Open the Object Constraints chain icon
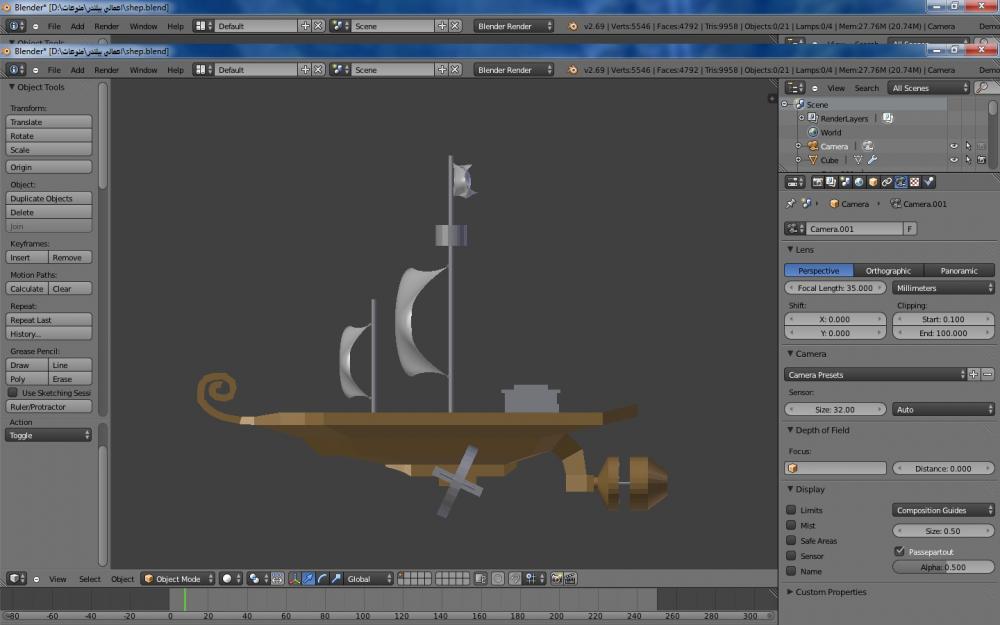 click(886, 182)
